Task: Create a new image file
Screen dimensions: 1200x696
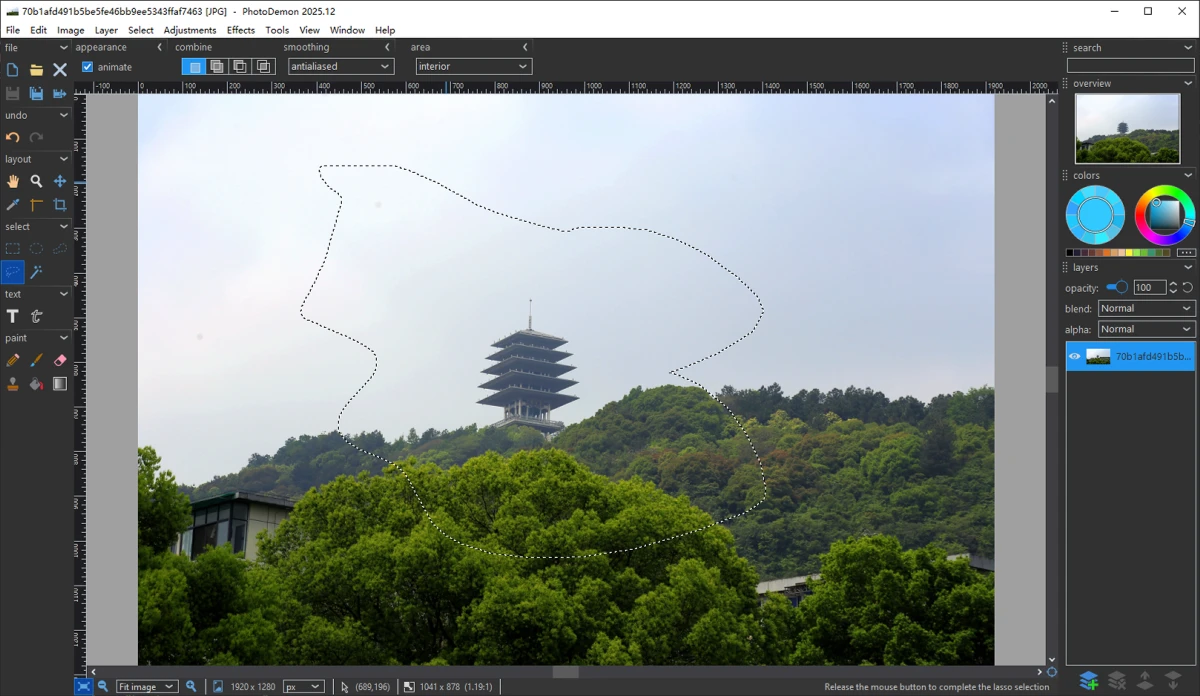Action: point(12,70)
